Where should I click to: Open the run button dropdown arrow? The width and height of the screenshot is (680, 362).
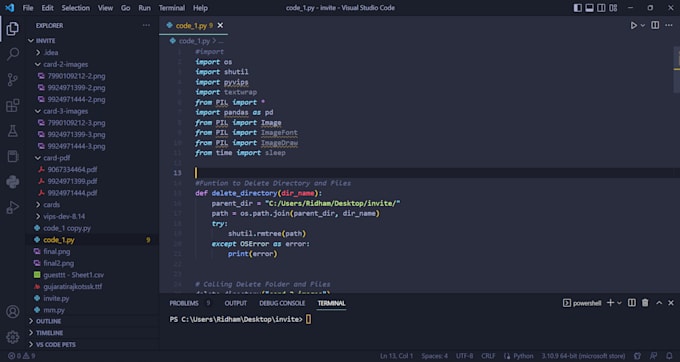tap(643, 26)
